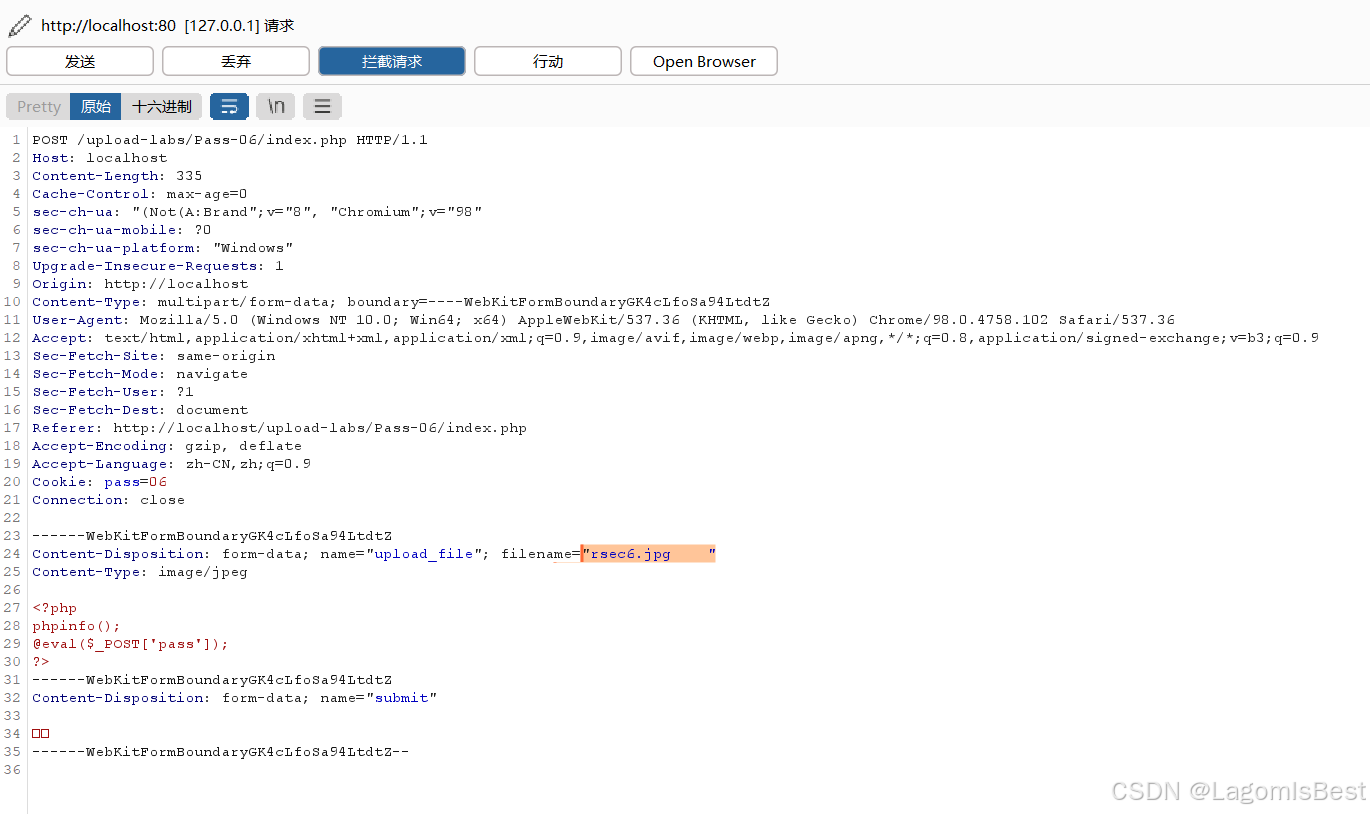Click the sec-ch-ua header line
Image resolution: width=1370 pixels, height=814 pixels.
(x=257, y=212)
